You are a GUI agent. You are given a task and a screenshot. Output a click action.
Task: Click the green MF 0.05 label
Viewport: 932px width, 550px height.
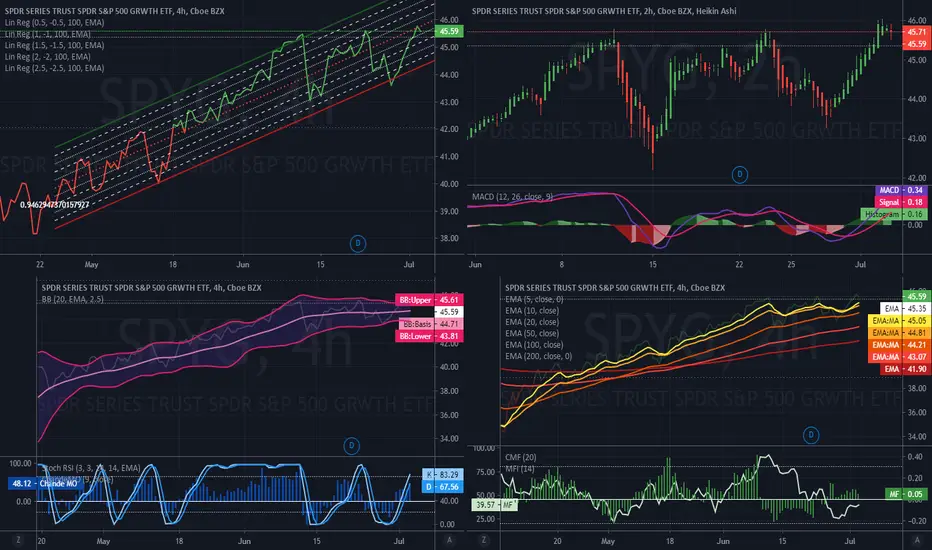coord(906,494)
